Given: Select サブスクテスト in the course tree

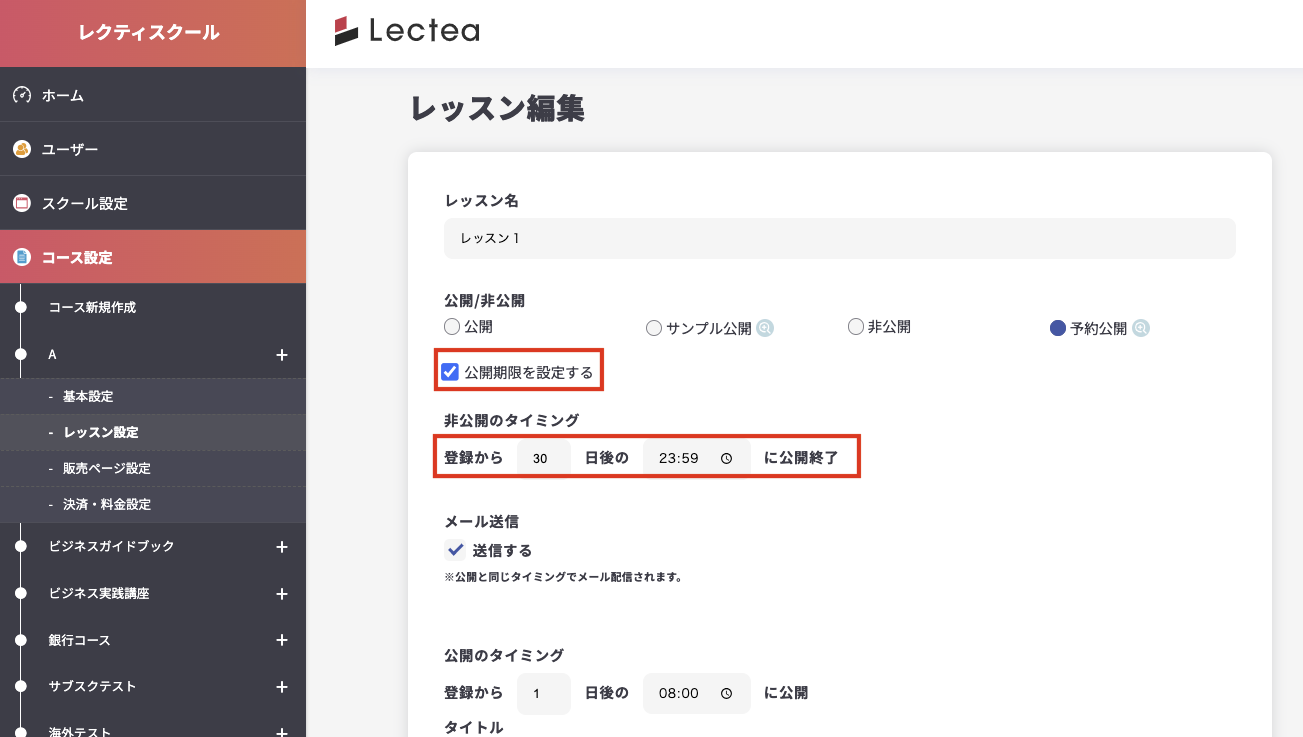Looking at the screenshot, I should pyautogui.click(x=92, y=687).
